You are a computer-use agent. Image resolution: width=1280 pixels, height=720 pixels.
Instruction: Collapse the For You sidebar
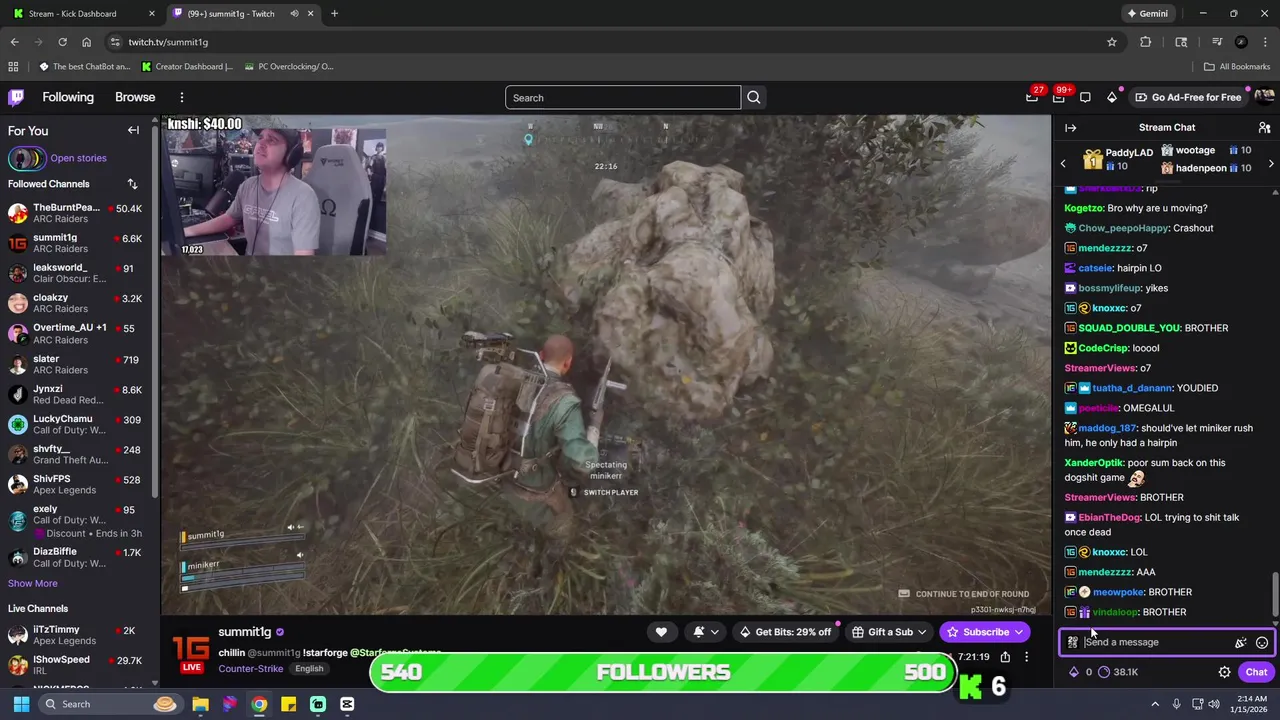(x=133, y=130)
